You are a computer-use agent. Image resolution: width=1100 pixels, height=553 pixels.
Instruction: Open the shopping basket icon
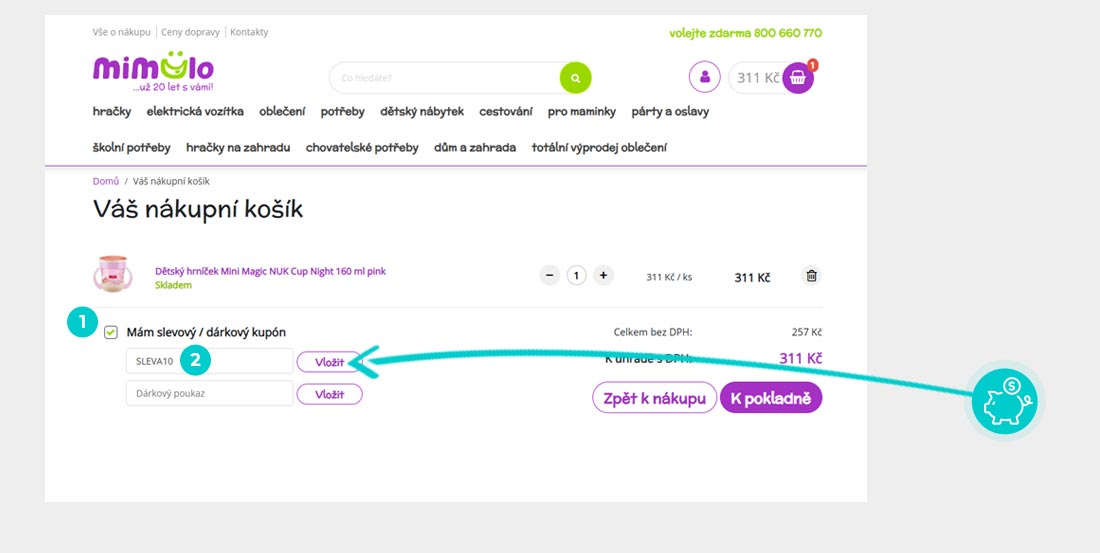(797, 78)
